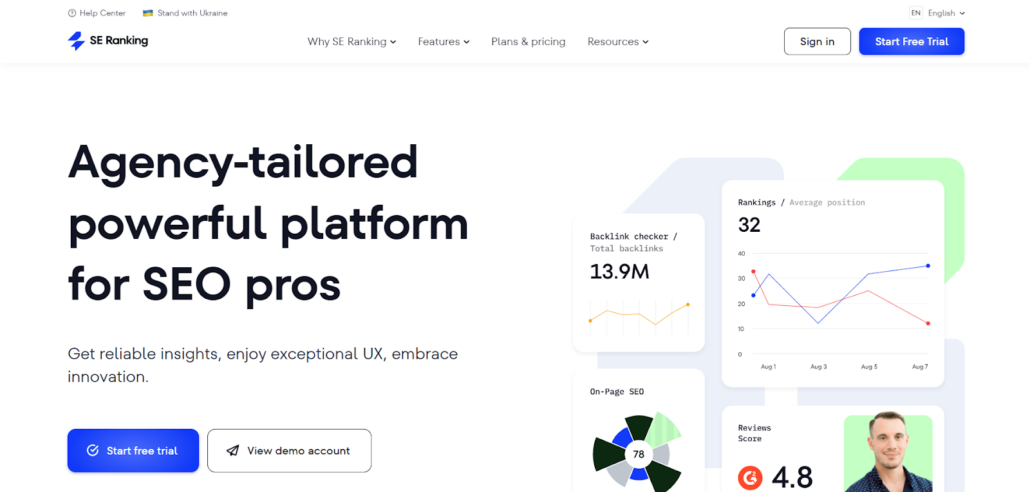Click the final blue data point on rankings chart
The image size is (1030, 492).
click(928, 266)
